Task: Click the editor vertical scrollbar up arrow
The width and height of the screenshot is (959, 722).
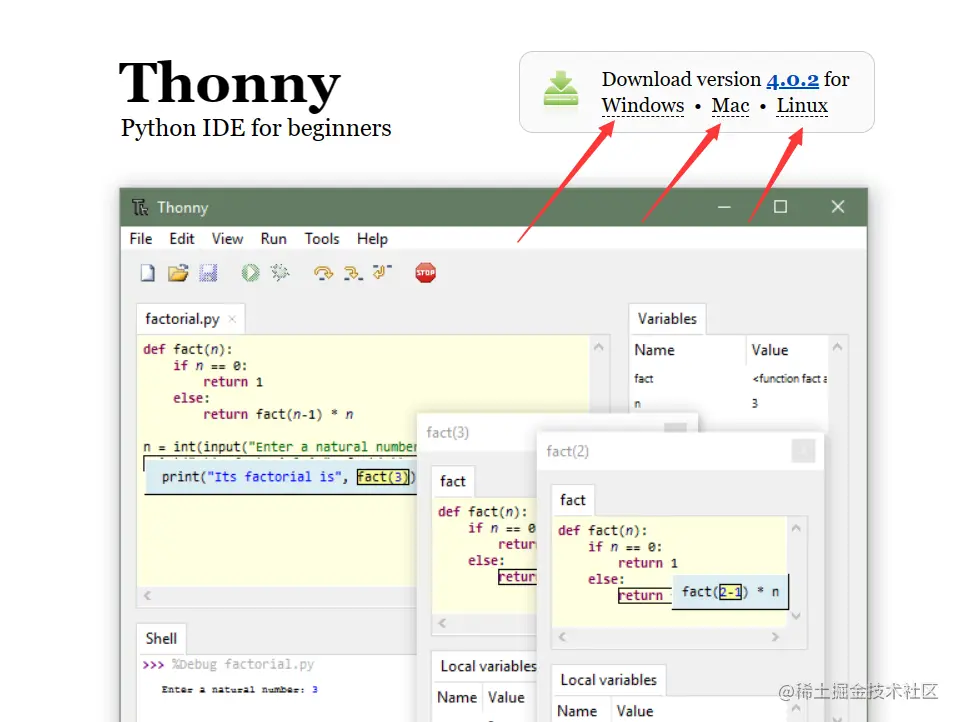Action: (x=599, y=348)
